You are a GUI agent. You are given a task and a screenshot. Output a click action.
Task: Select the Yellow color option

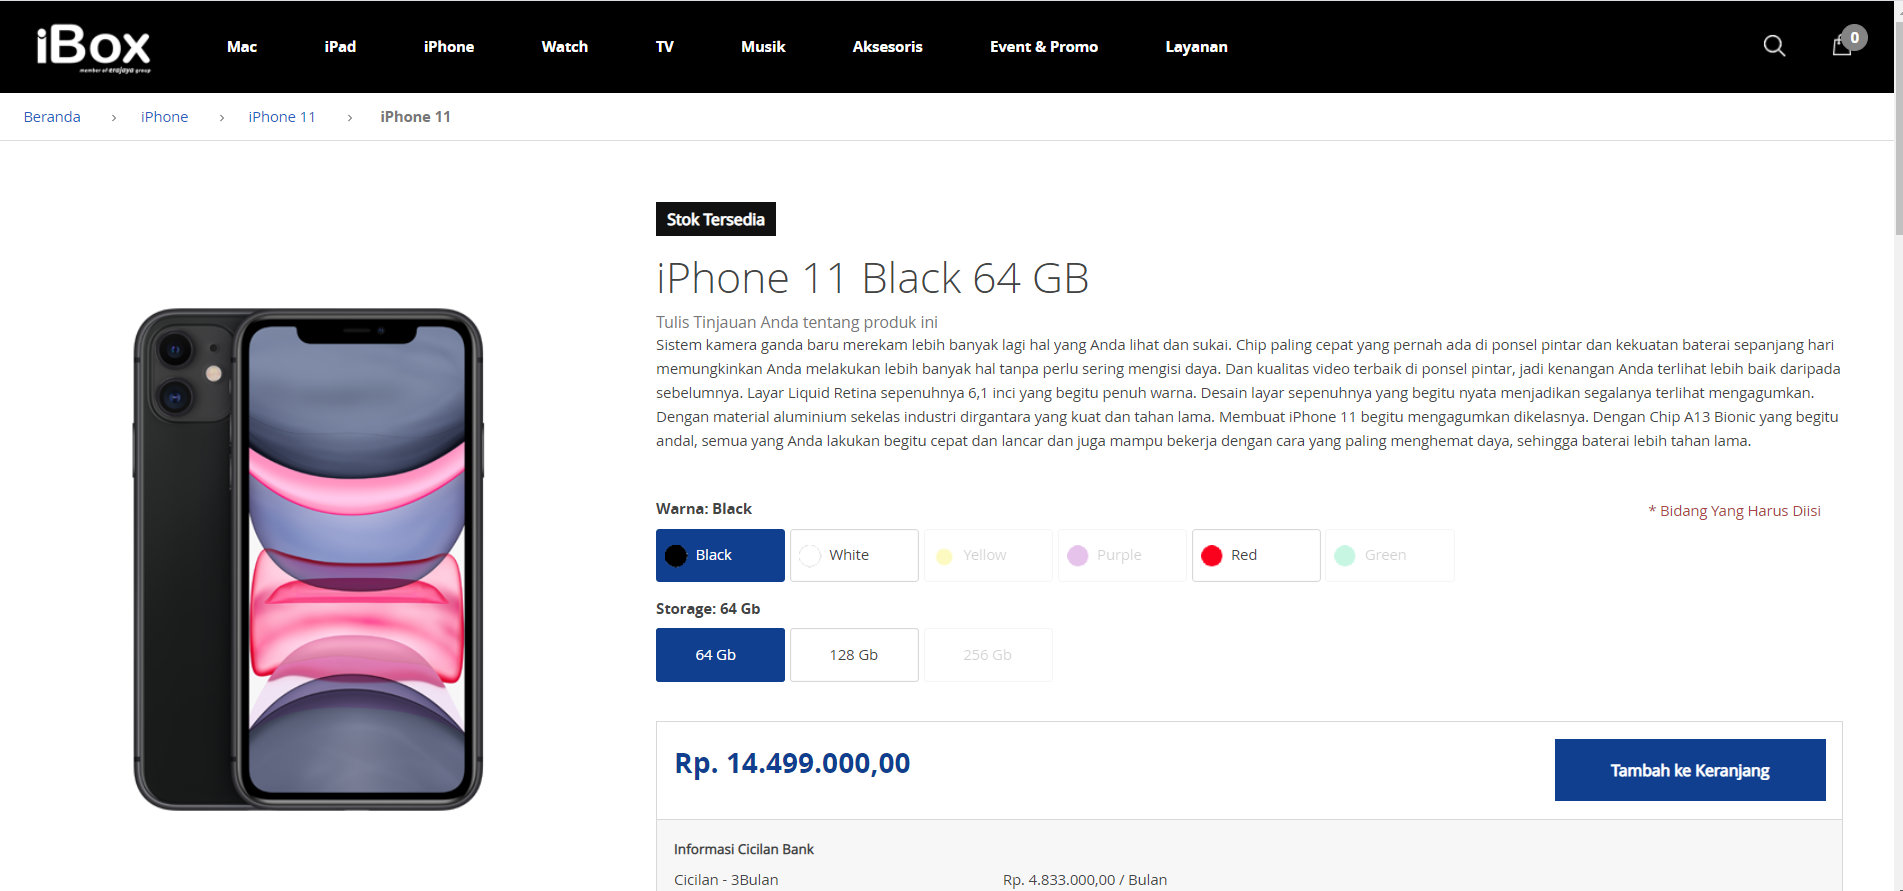pos(988,555)
